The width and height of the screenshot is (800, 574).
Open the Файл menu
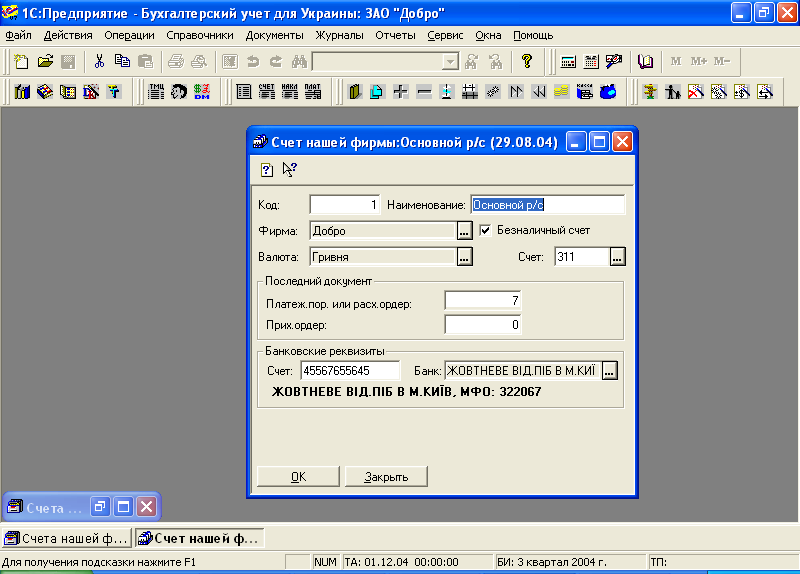coord(18,35)
